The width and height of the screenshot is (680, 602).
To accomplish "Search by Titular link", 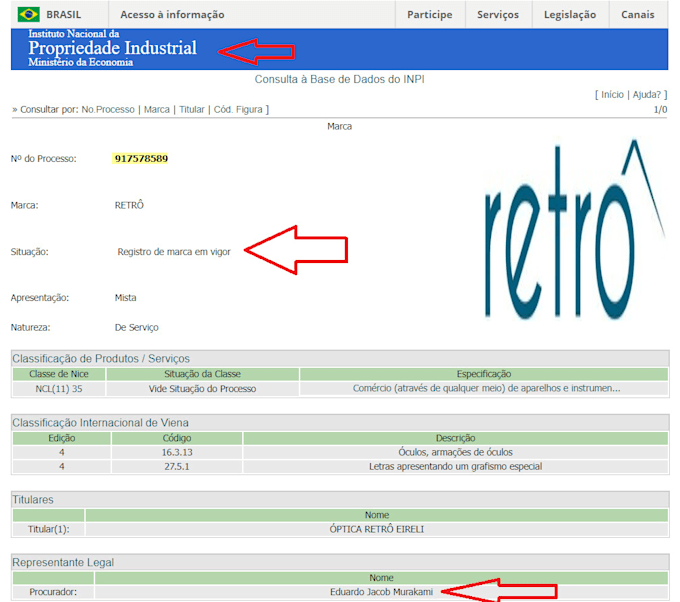I will coord(192,110).
